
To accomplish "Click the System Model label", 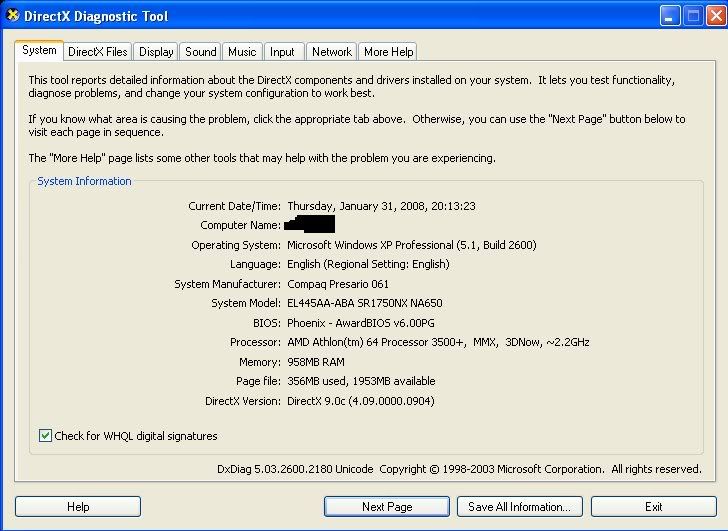I will (x=246, y=303).
